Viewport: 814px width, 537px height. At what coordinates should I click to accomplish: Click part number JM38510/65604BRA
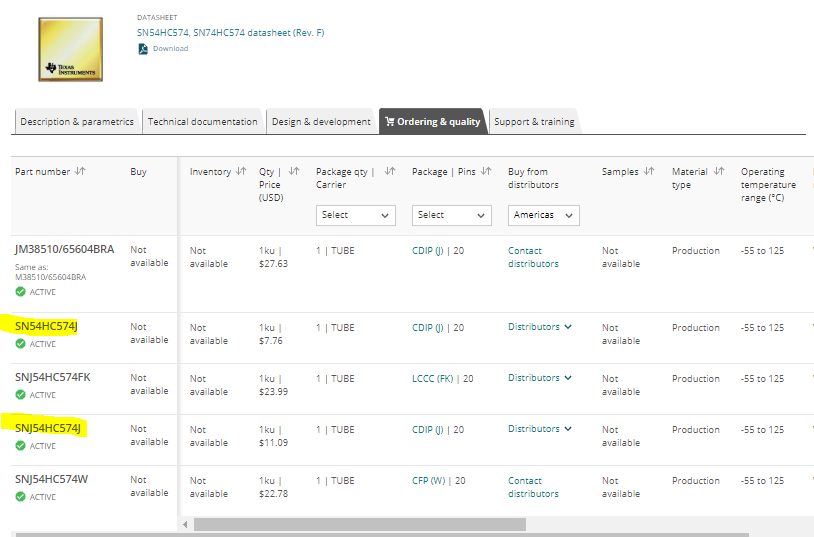point(64,249)
